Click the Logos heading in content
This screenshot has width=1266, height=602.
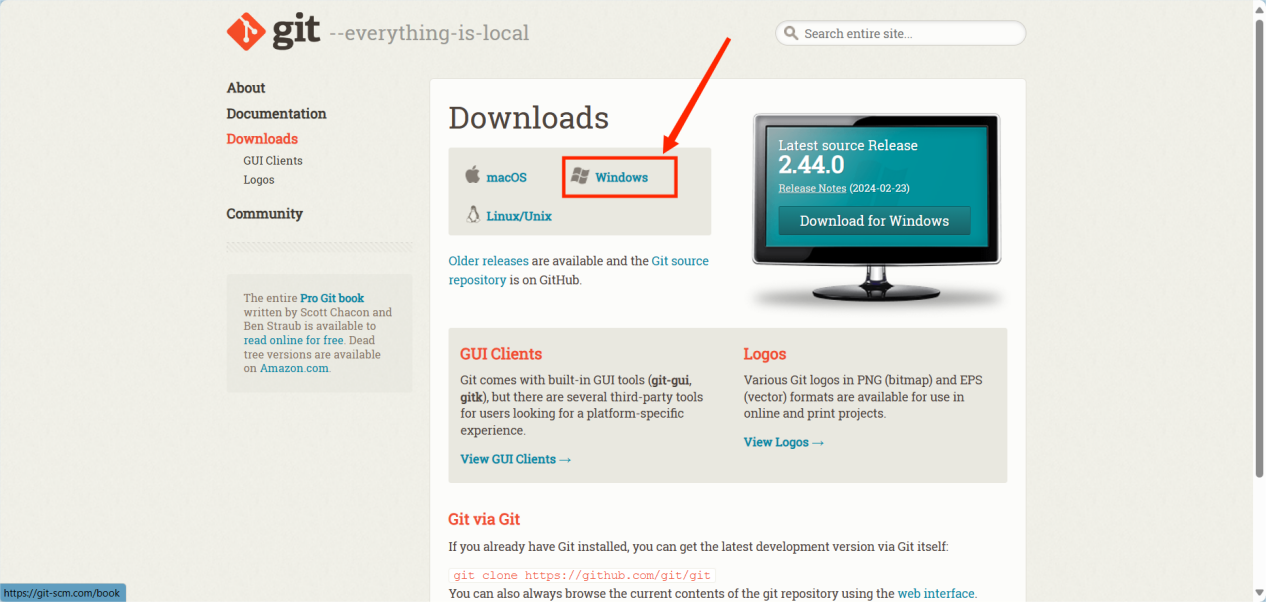tap(765, 354)
